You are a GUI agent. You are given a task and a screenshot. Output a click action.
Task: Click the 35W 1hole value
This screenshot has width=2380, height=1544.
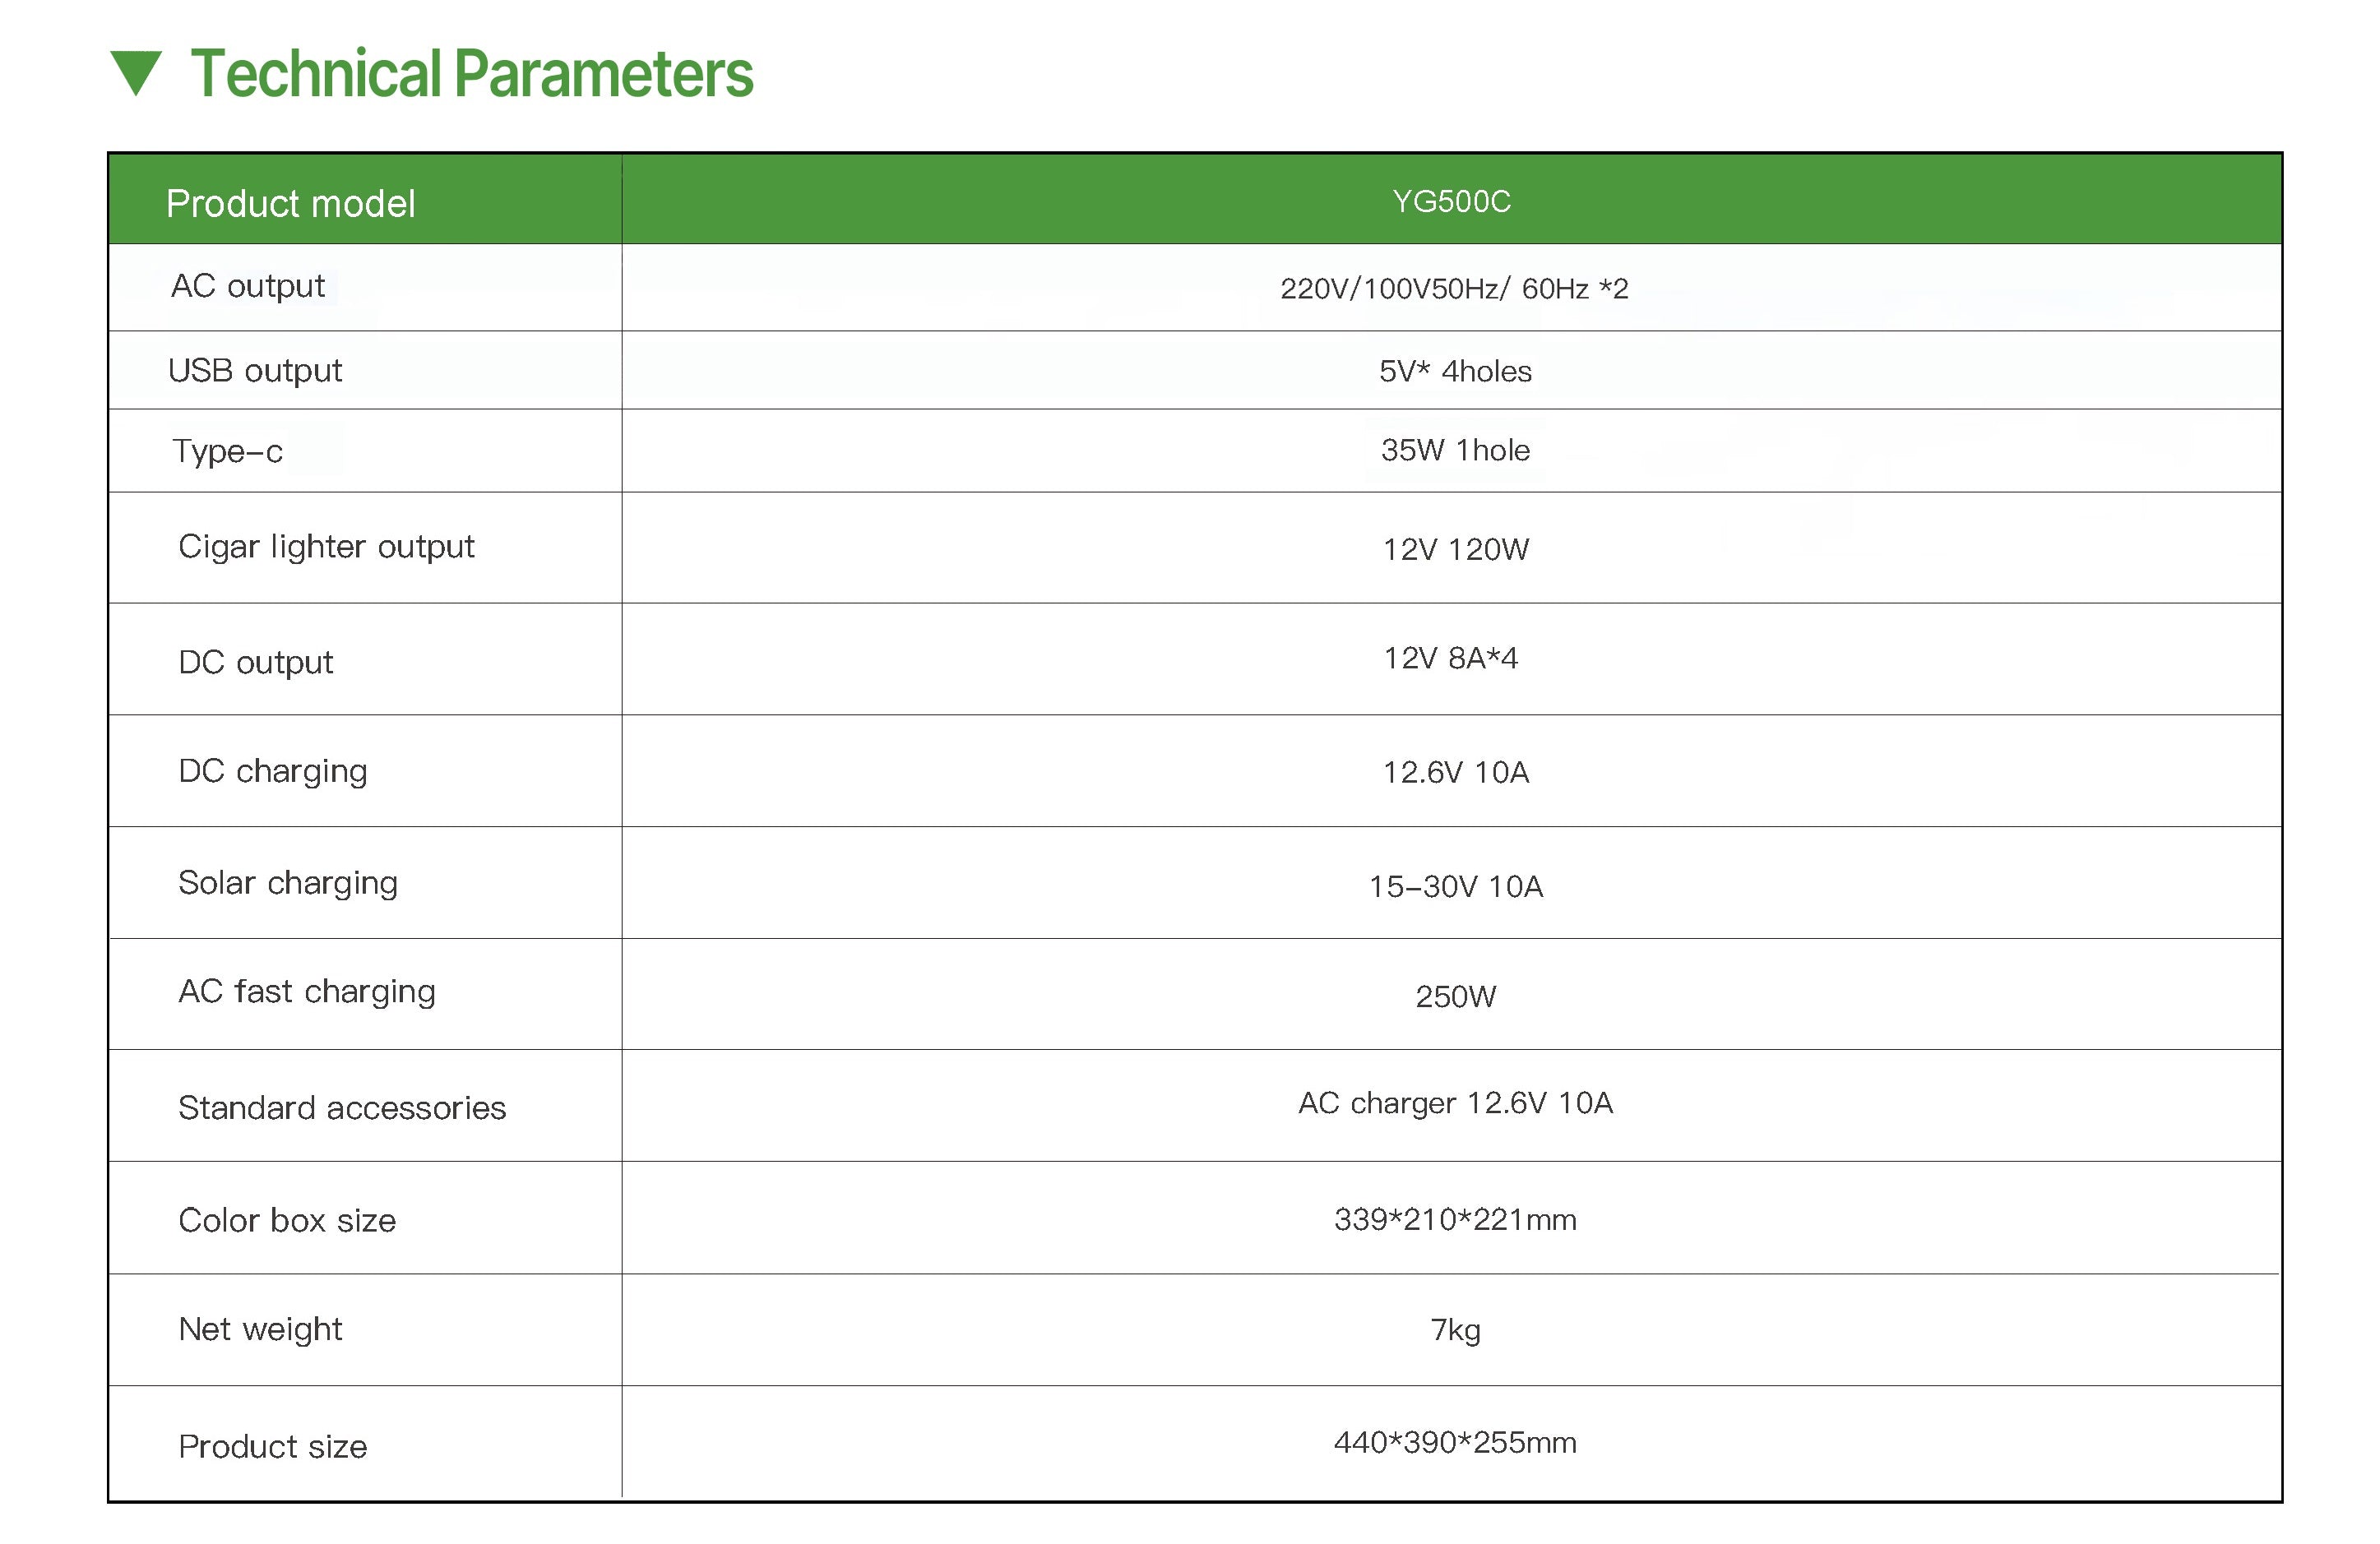[x=1455, y=450]
